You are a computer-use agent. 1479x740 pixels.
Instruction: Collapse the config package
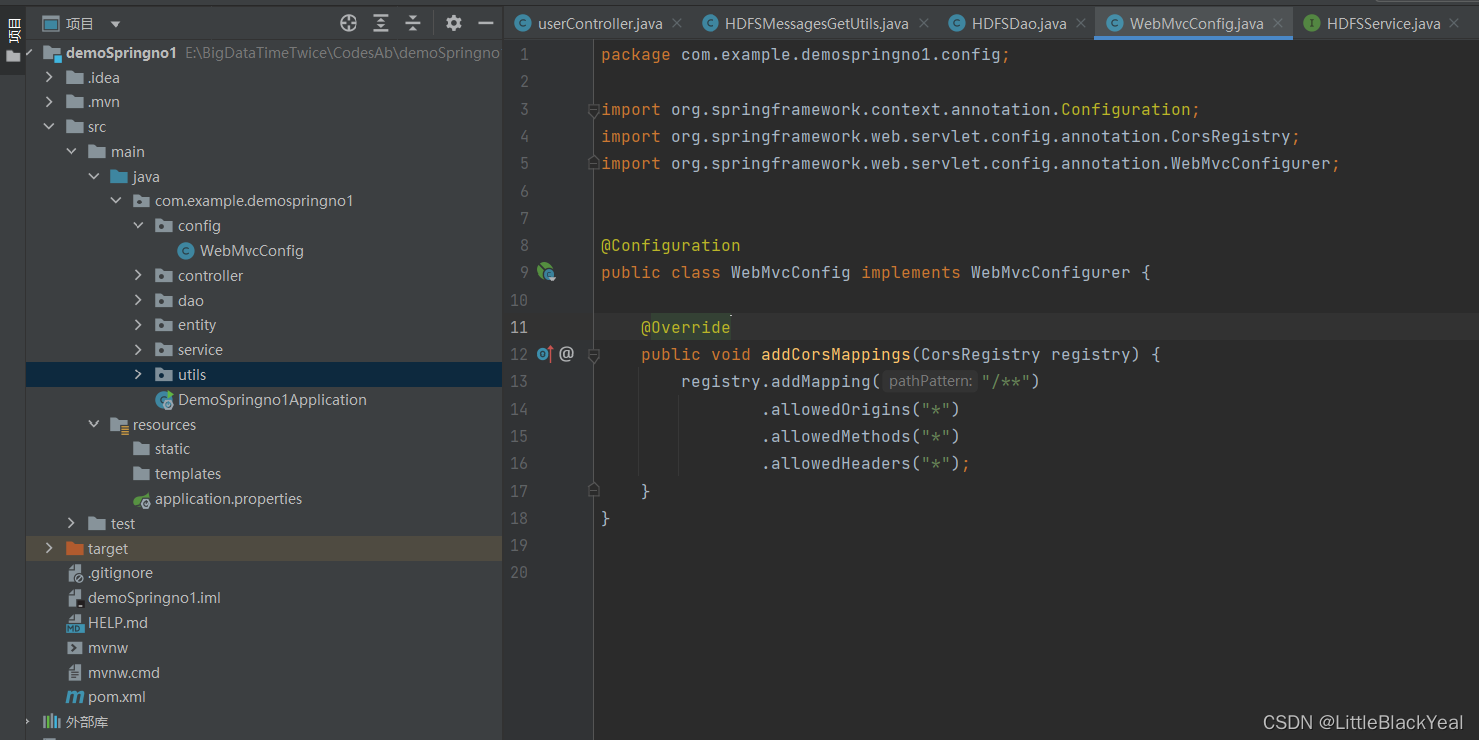[x=139, y=226]
